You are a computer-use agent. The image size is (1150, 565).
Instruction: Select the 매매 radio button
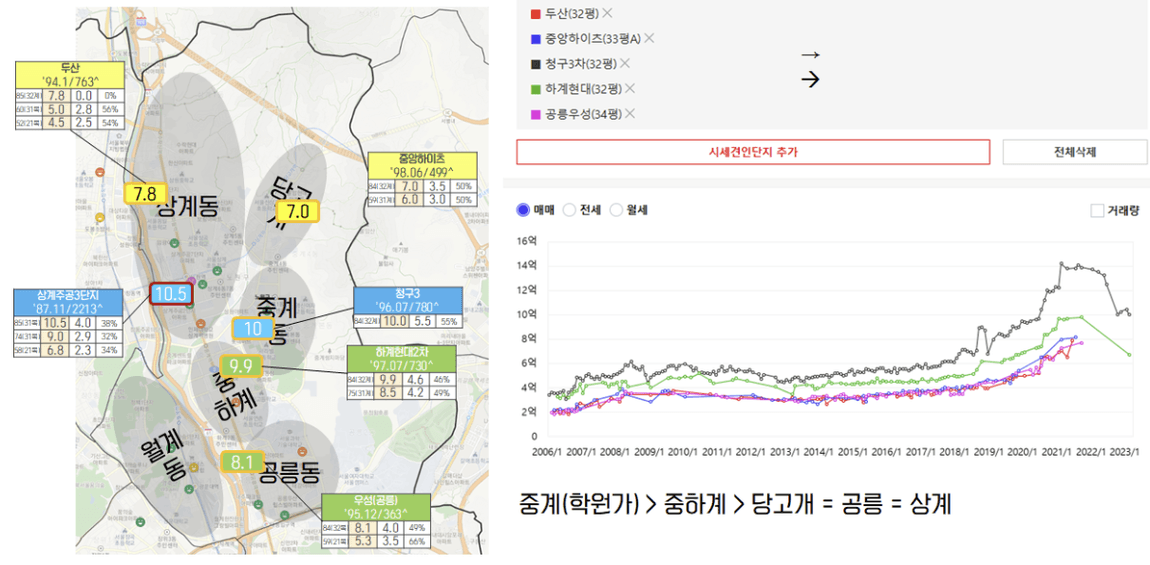[x=523, y=210]
